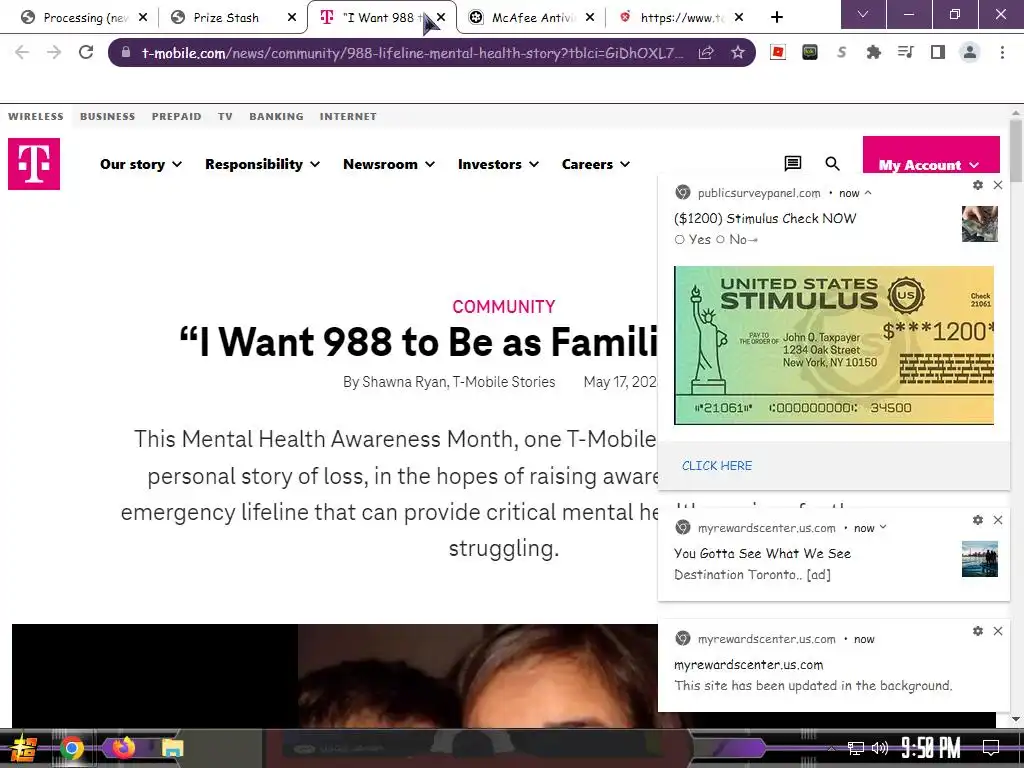This screenshot has height=768, width=1024.
Task: Expand the Our story menu
Action: click(x=140, y=164)
